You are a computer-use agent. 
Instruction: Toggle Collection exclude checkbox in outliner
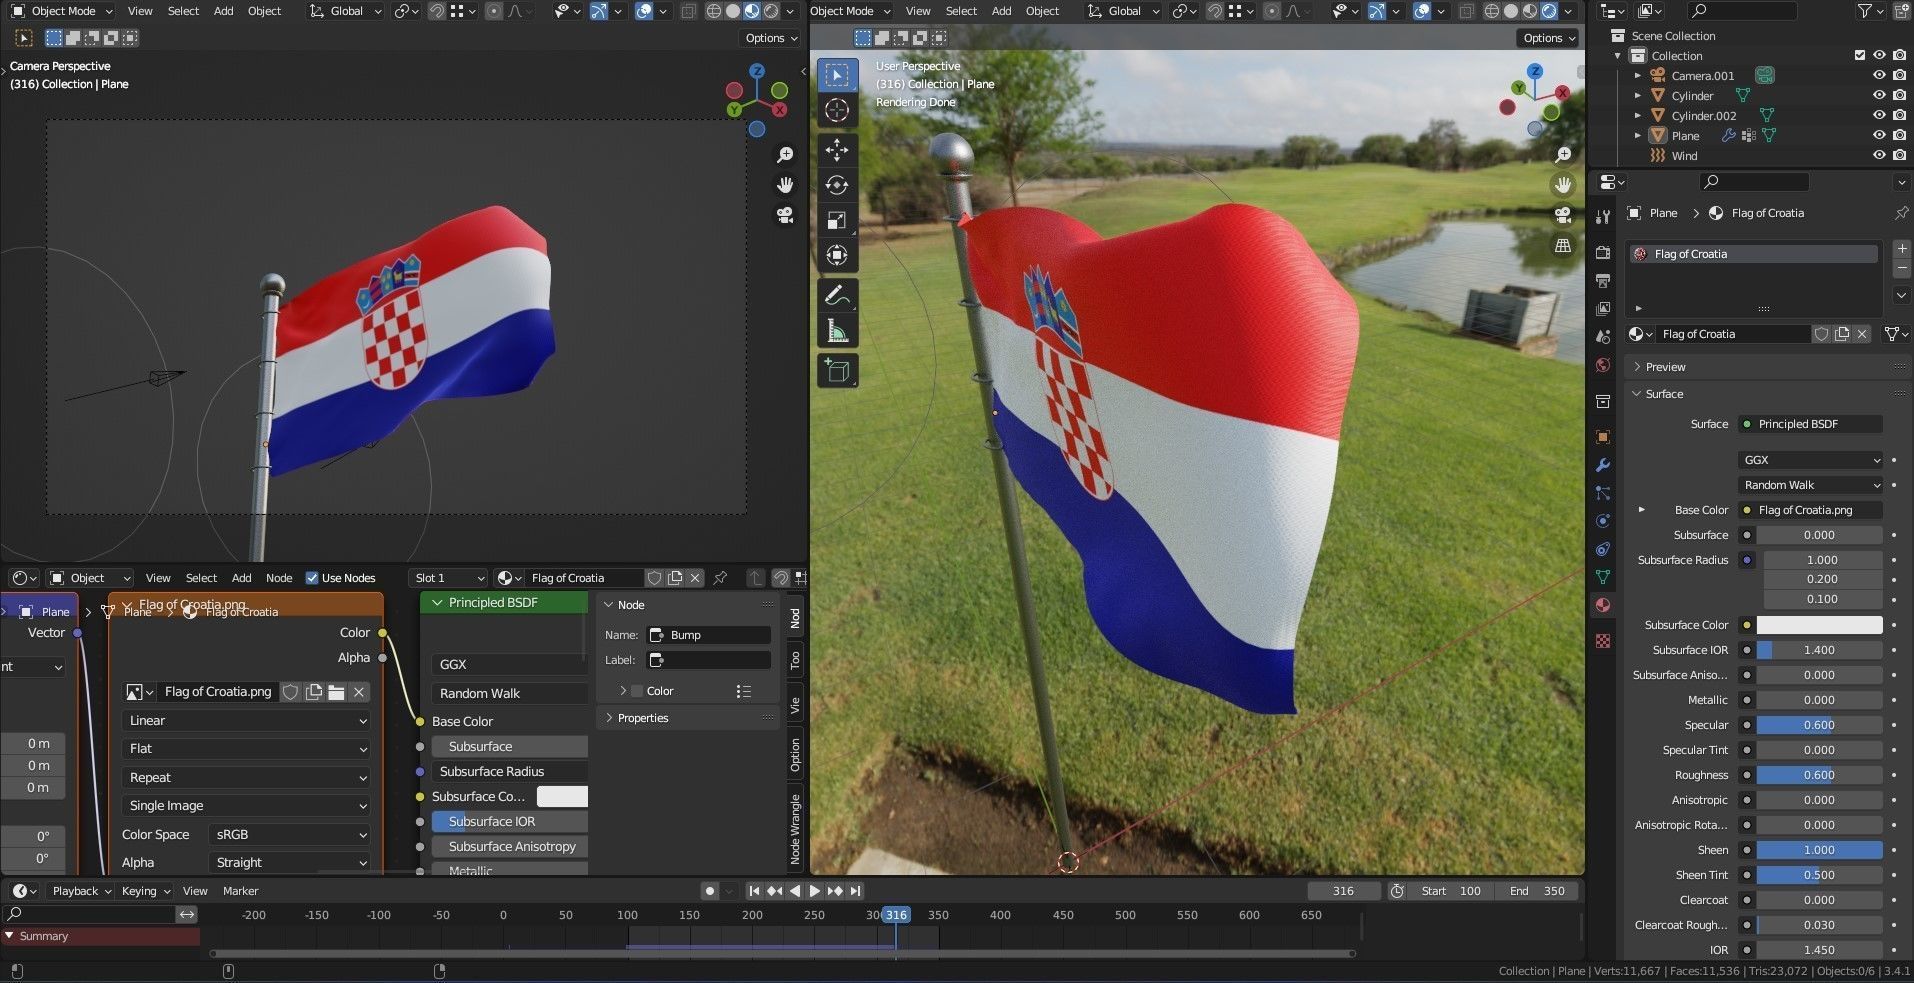[x=1860, y=56]
